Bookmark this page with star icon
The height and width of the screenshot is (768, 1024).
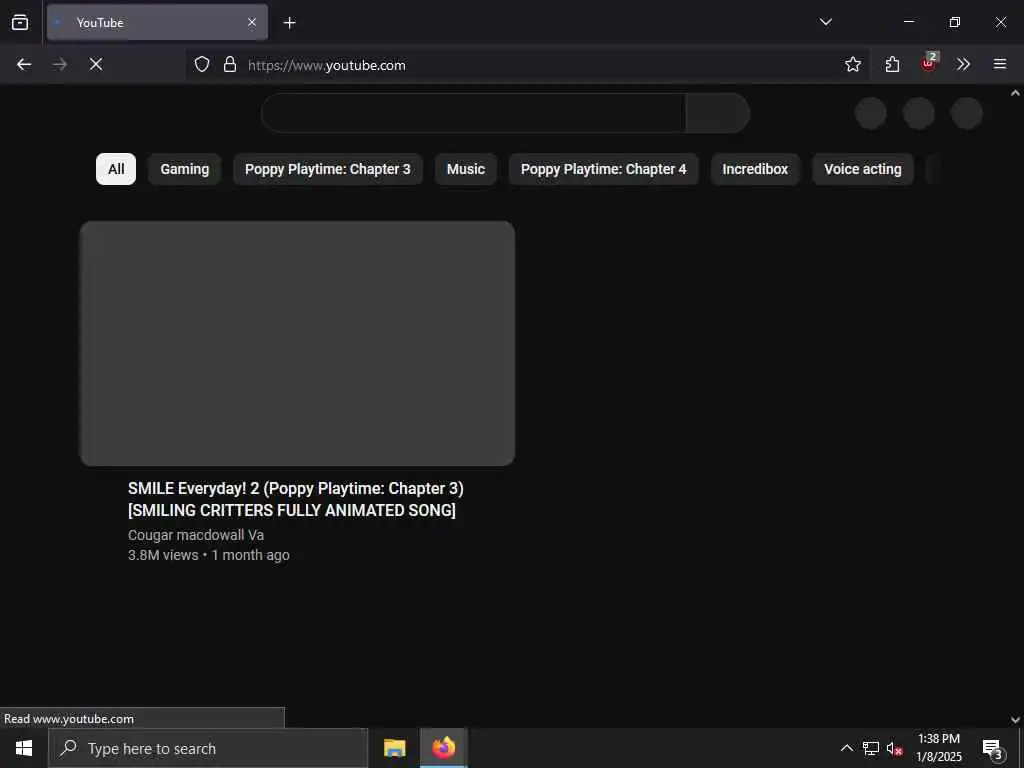(x=853, y=64)
